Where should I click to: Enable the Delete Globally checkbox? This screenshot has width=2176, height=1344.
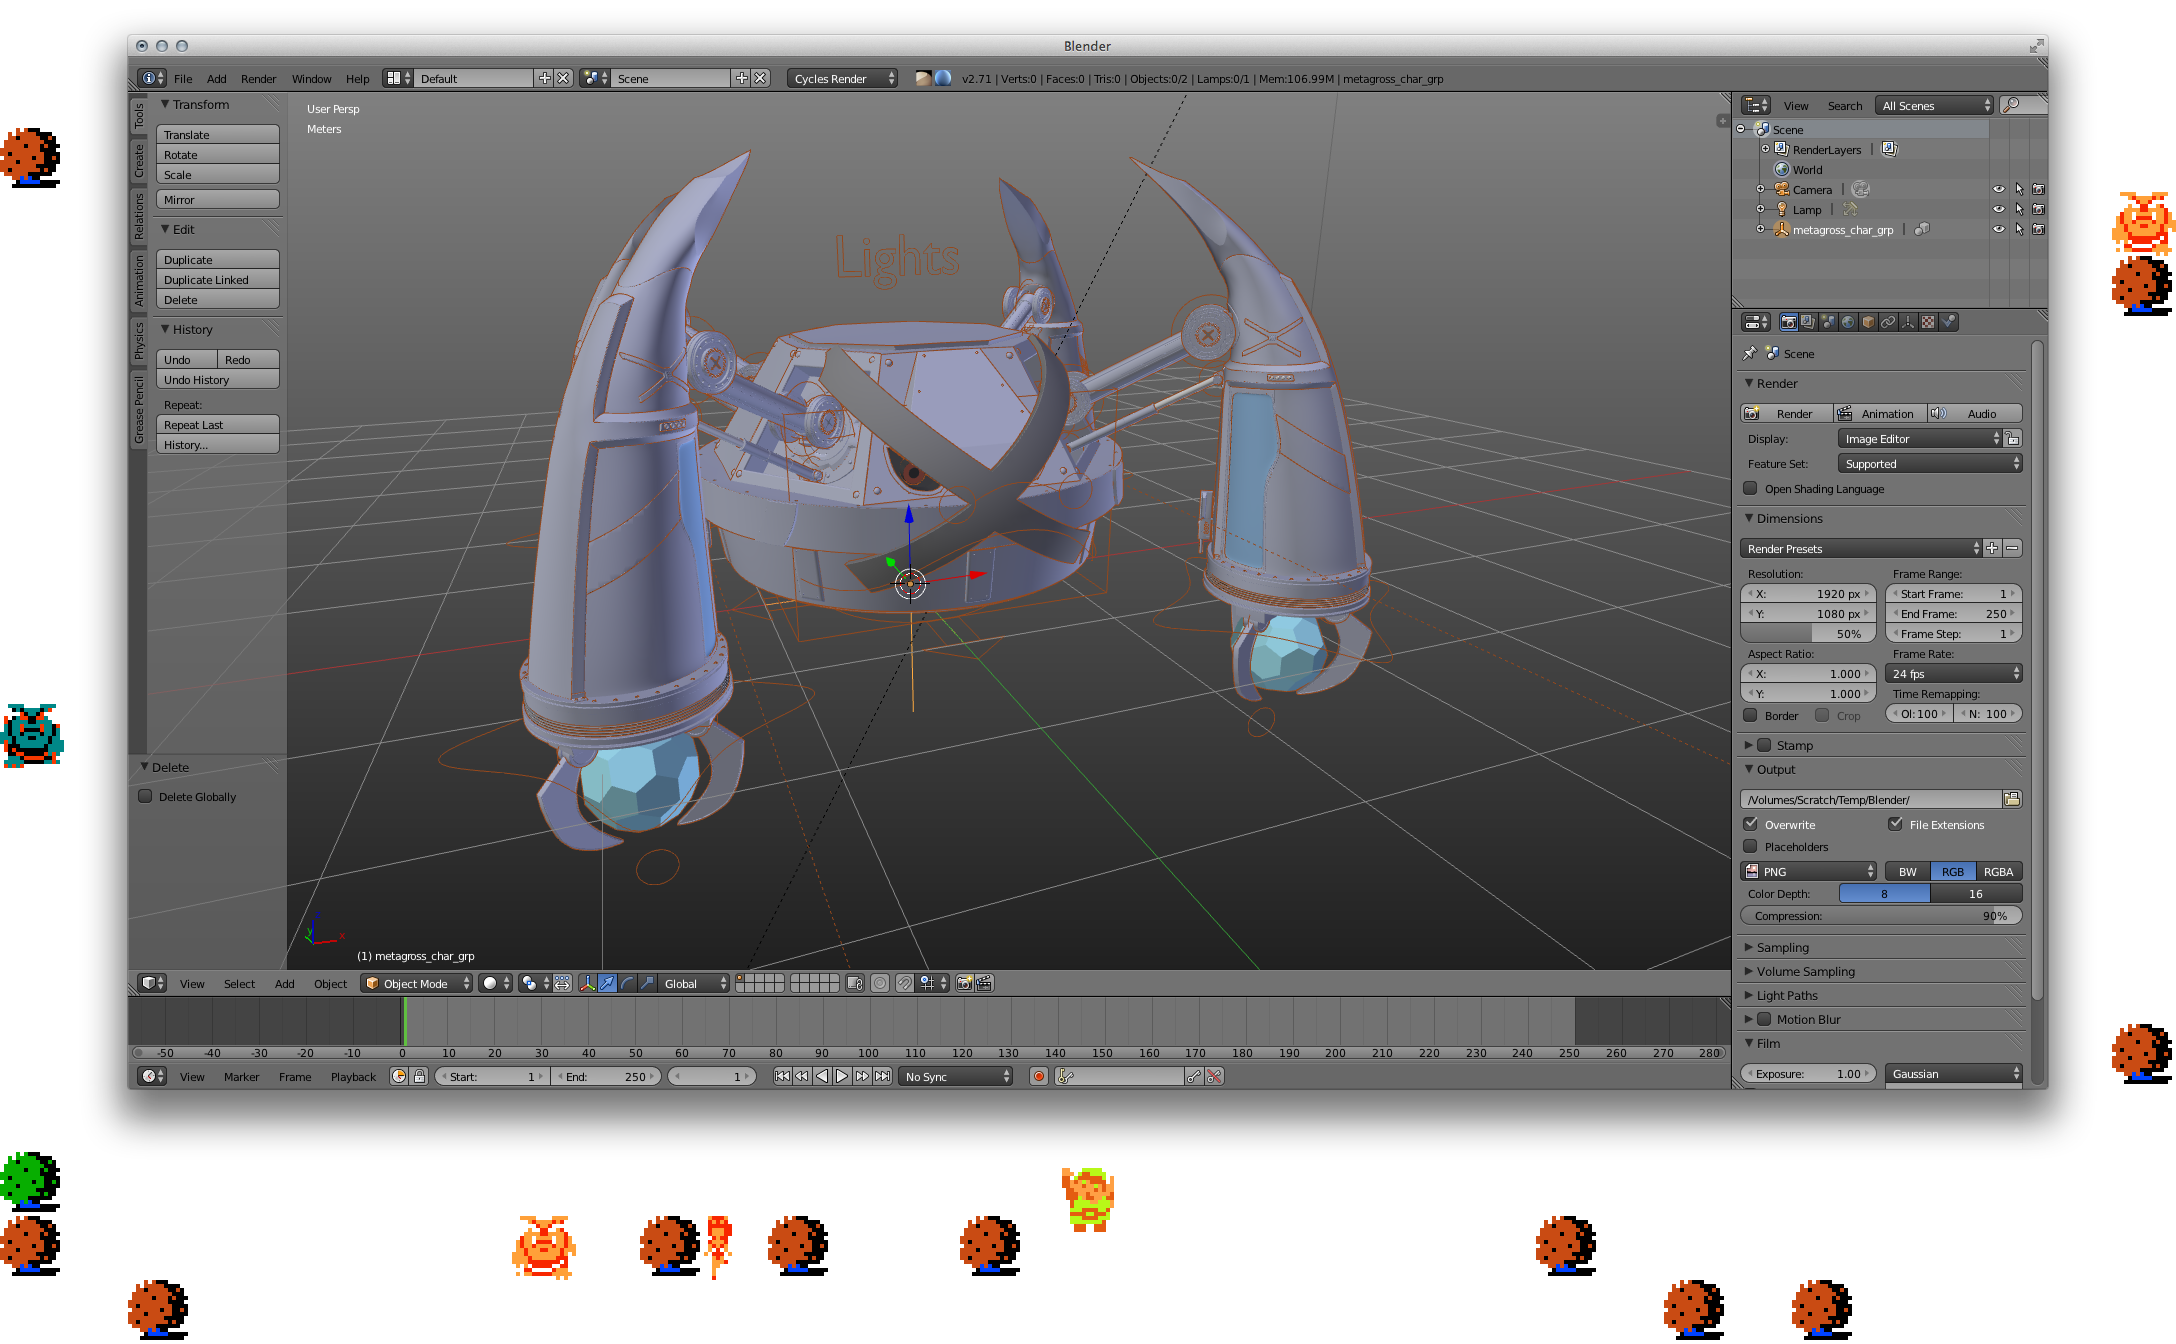[145, 796]
